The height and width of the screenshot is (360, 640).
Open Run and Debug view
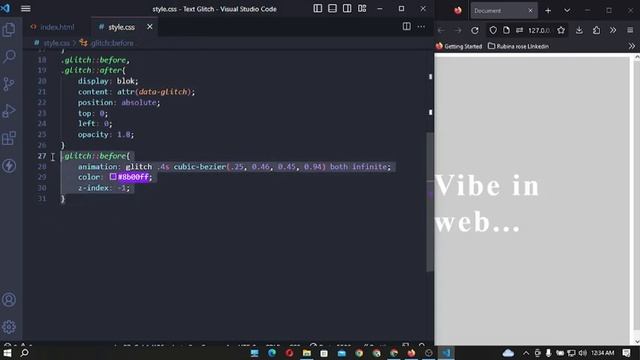(x=9, y=111)
